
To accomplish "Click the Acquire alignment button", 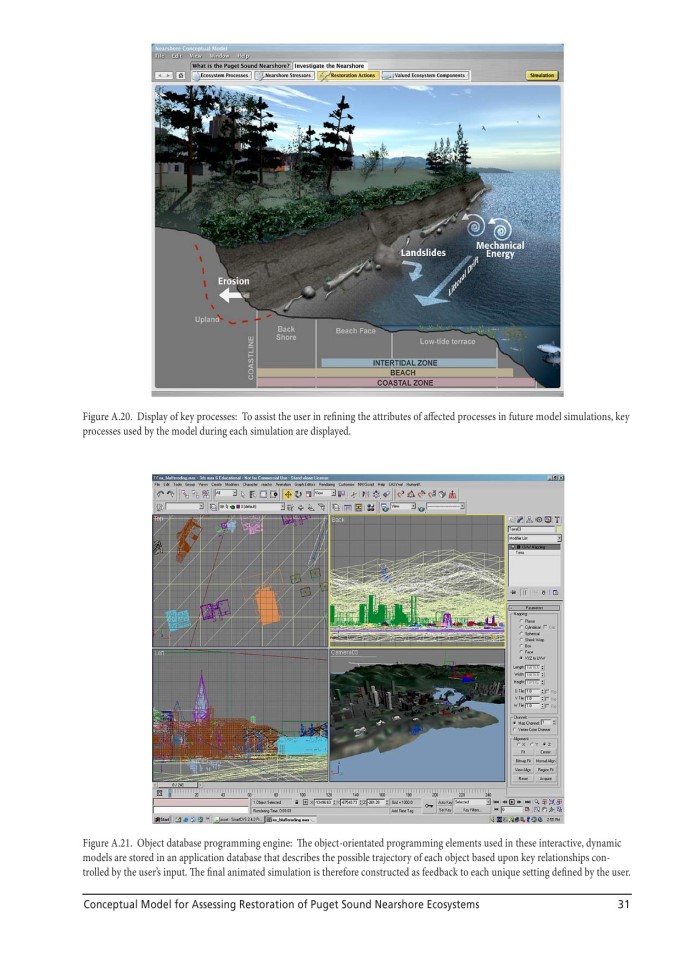I will point(546,778).
